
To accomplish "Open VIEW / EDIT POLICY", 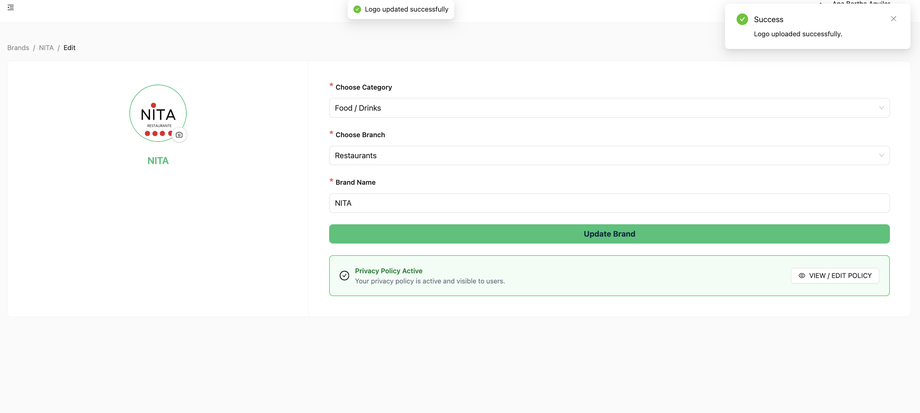I will pos(835,276).
